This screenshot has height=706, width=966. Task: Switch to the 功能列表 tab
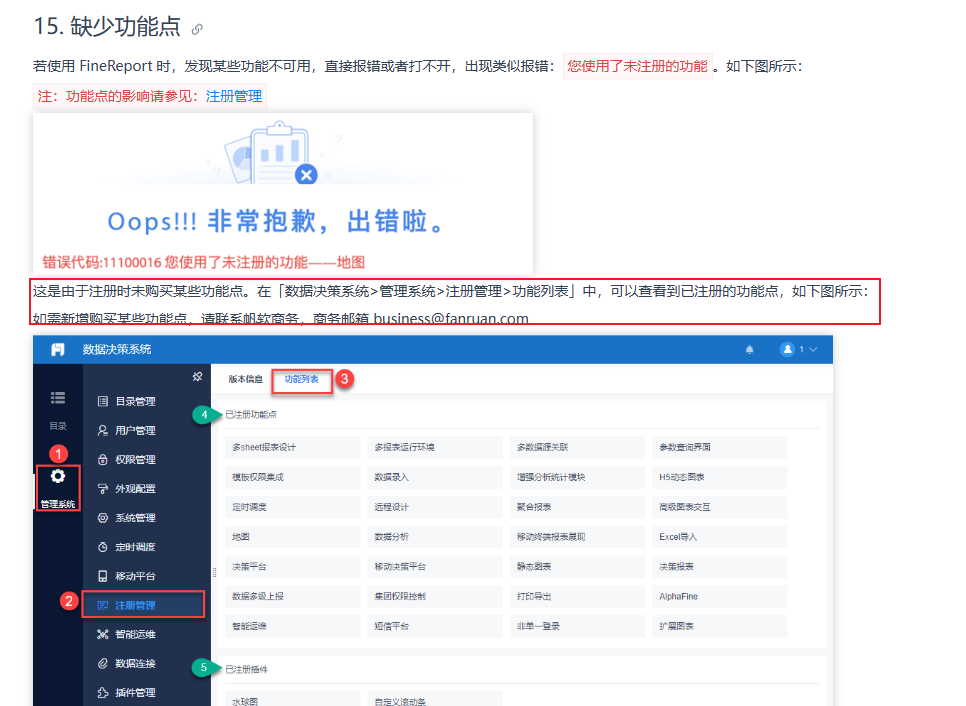pos(302,379)
